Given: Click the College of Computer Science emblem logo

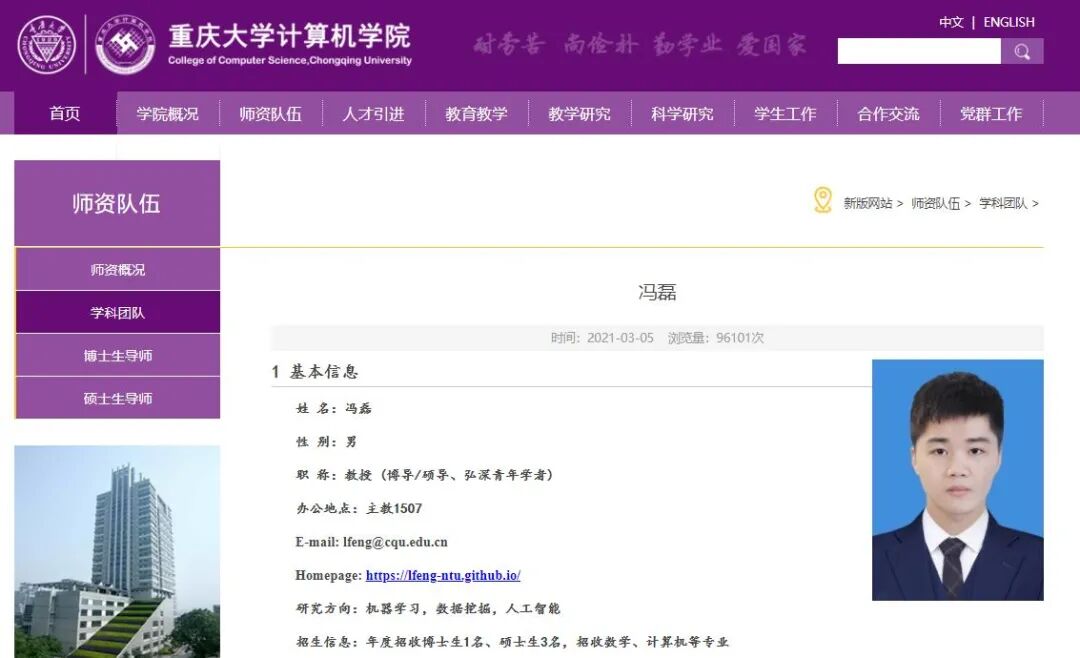Looking at the screenshot, I should pyautogui.click(x=125, y=45).
